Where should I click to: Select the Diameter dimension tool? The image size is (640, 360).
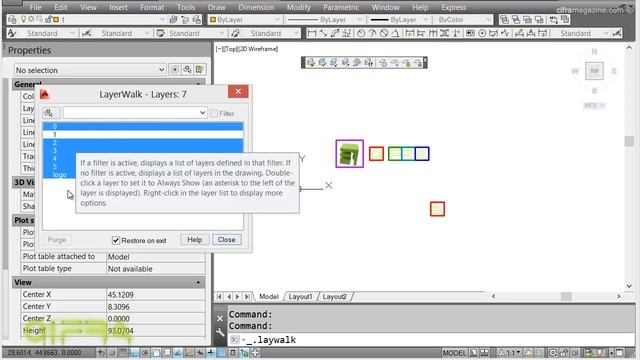[x=384, y=33]
